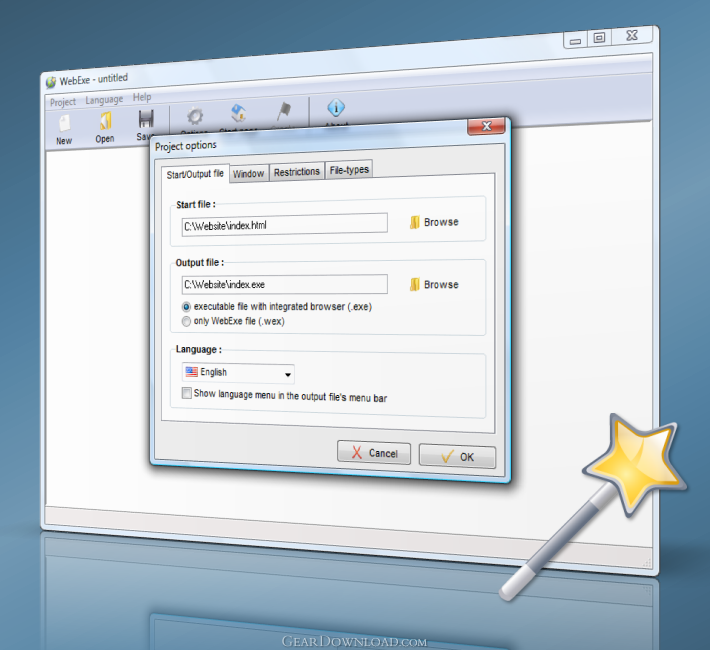
Task: Click the flag Create toolbar icon
Action: point(284,111)
